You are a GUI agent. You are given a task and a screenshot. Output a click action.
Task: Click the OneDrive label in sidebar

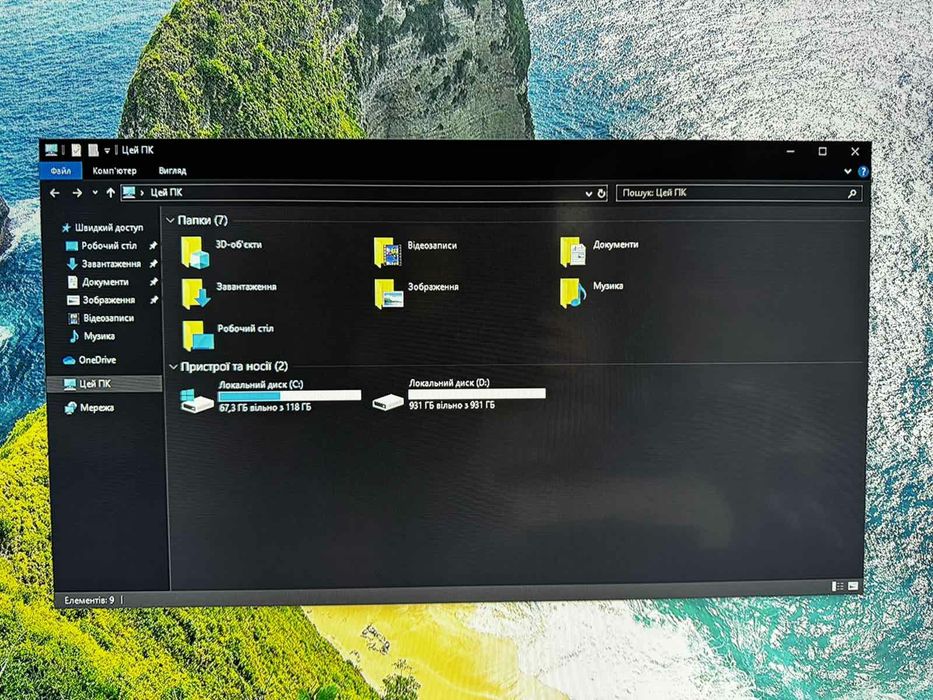(98, 360)
